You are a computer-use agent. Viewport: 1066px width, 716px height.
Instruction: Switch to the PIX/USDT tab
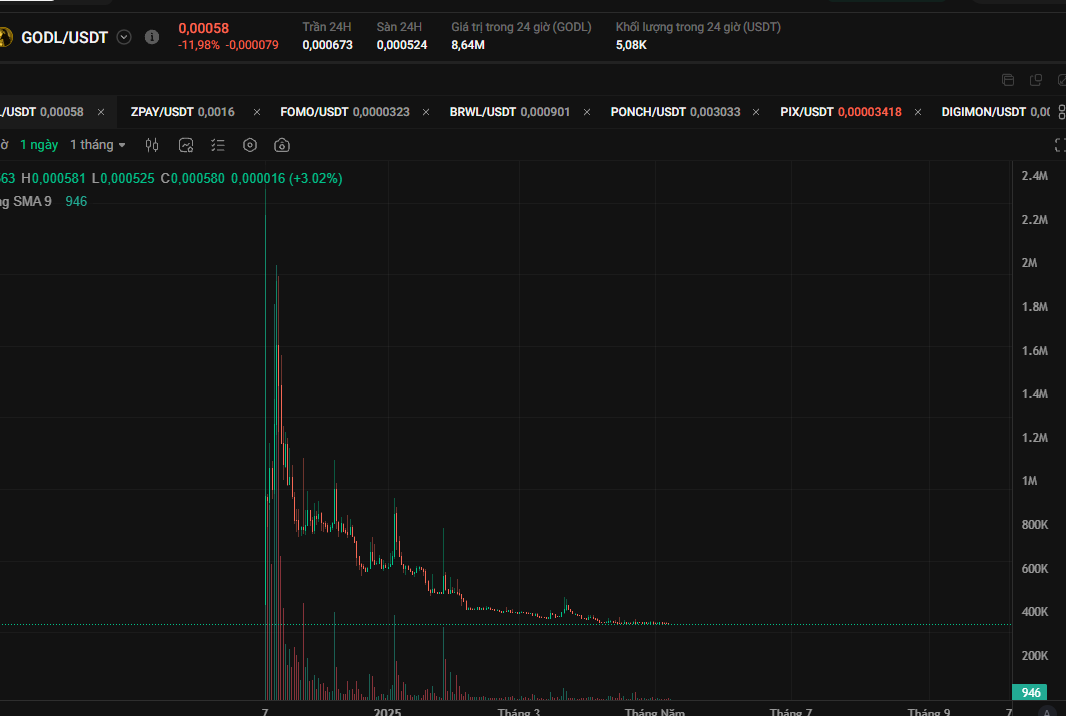840,112
